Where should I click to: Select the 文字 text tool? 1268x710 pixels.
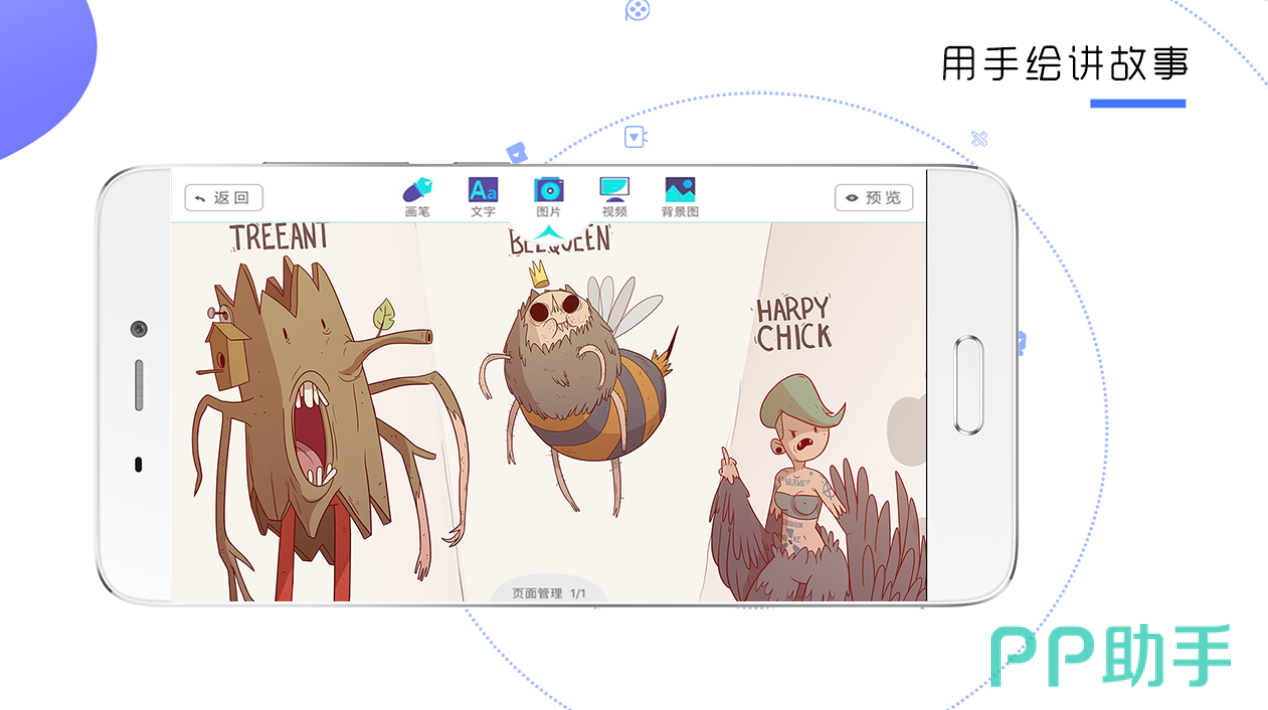point(483,196)
